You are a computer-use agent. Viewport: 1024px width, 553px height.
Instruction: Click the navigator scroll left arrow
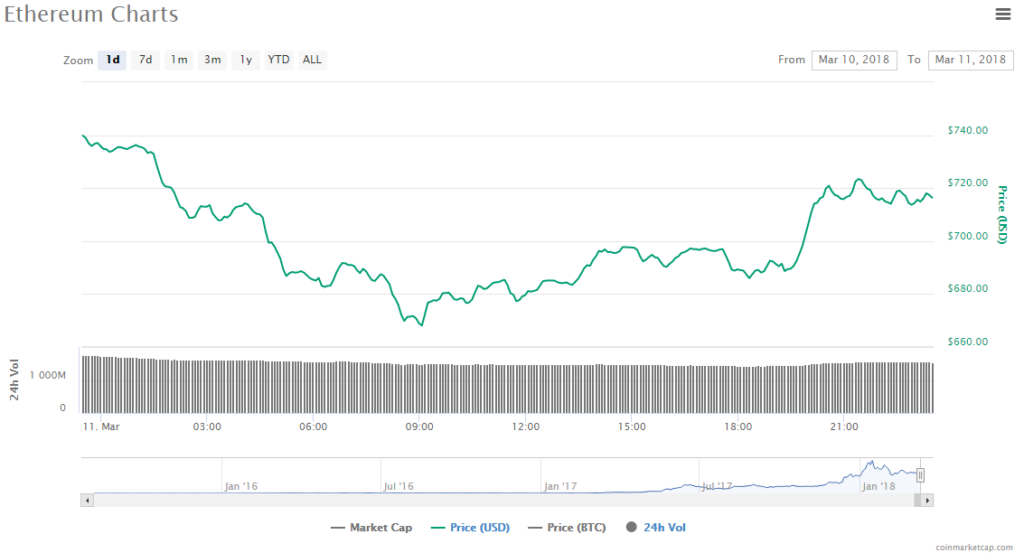pos(86,499)
